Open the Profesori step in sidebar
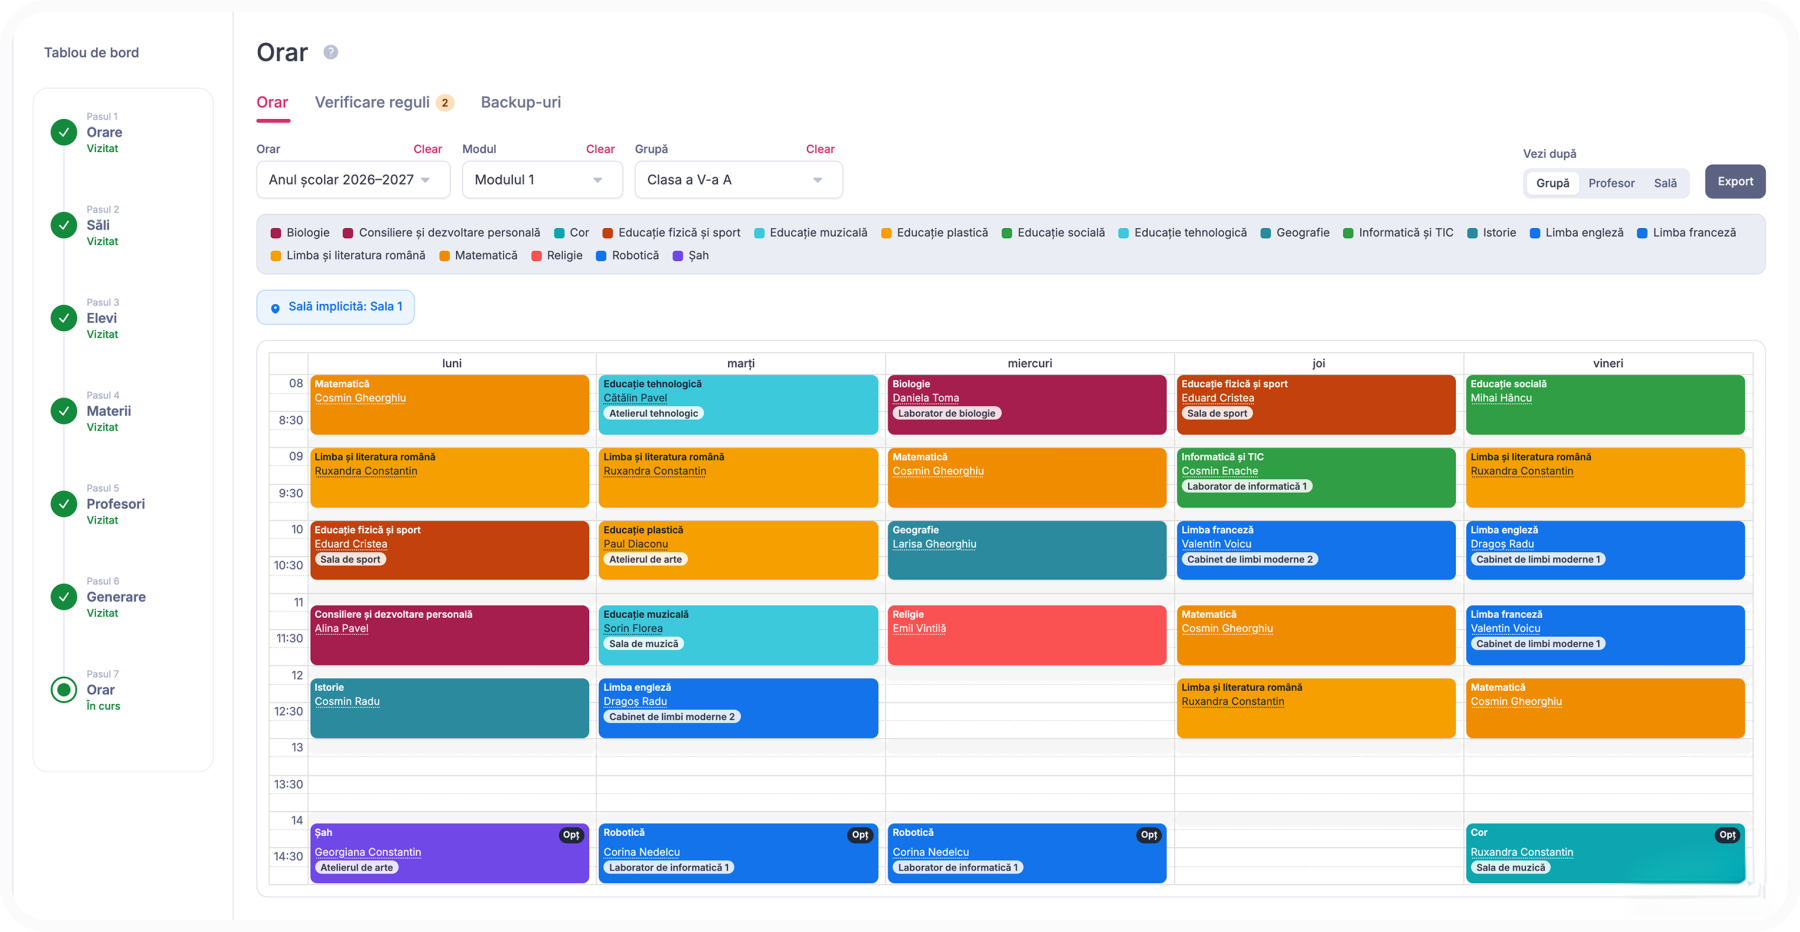Viewport: 1800px width, 932px height. (x=115, y=504)
